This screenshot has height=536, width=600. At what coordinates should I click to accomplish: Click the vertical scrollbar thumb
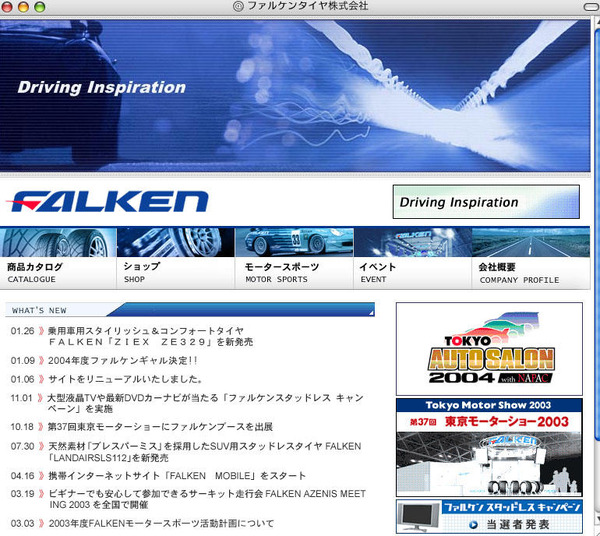[597, 233]
